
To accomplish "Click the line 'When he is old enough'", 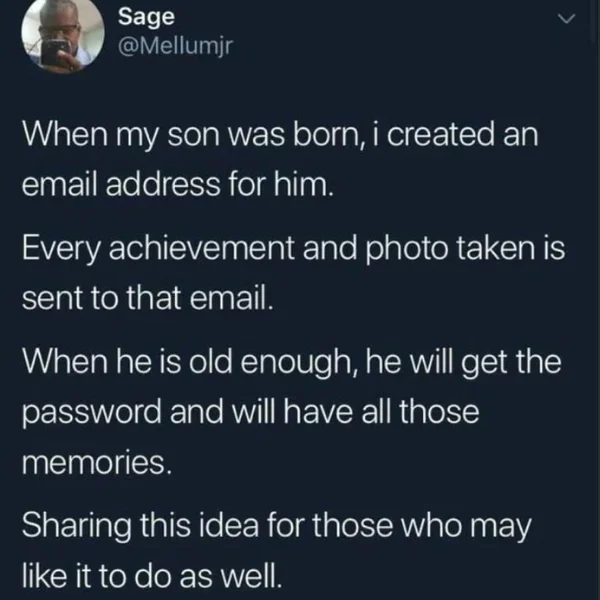I will pos(291,363).
